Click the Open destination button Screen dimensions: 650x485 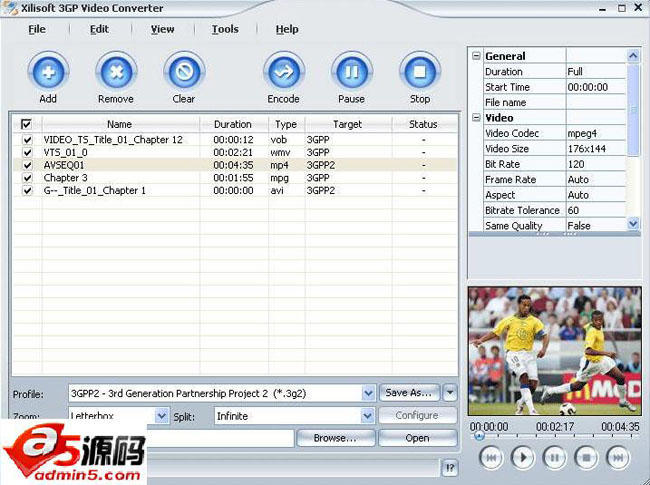point(417,438)
